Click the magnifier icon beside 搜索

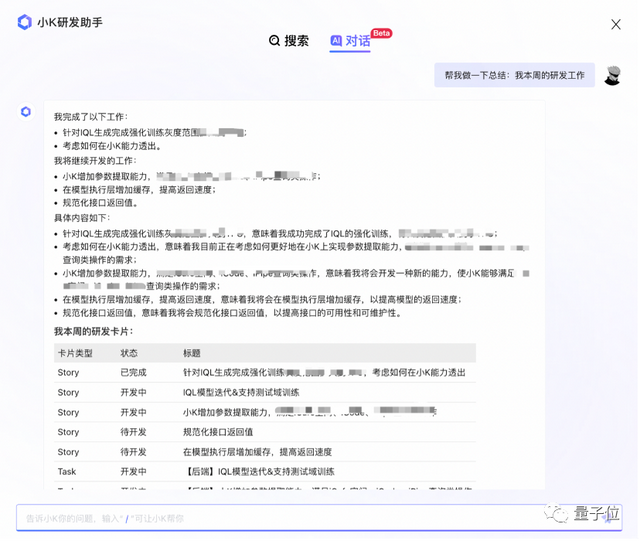pos(274,41)
